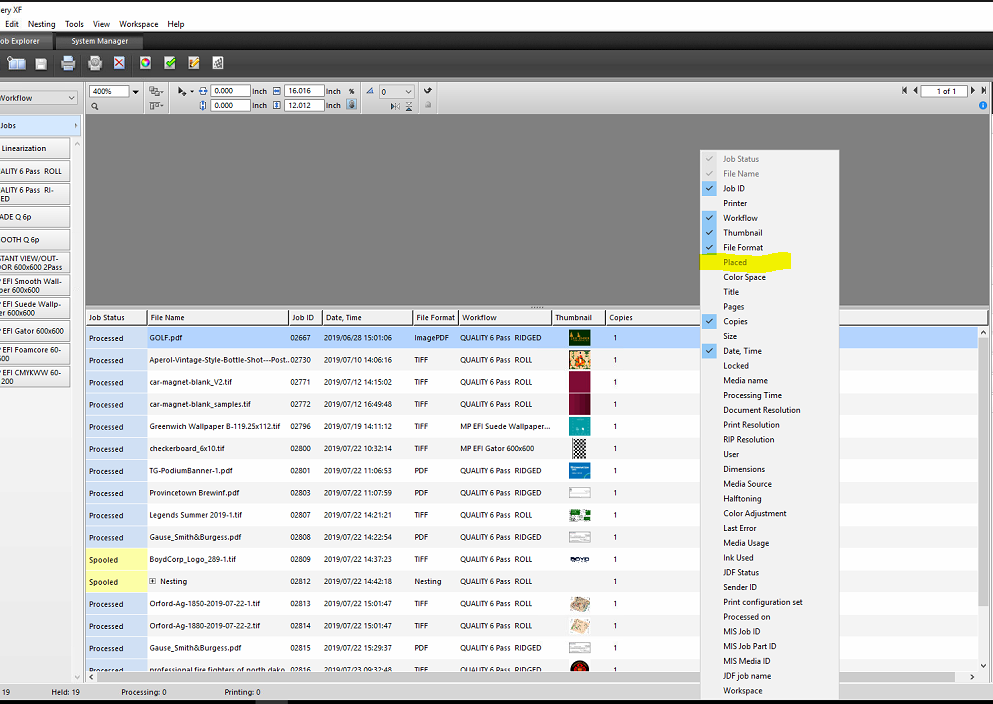Expand the Nesting job tree item

click(153, 581)
